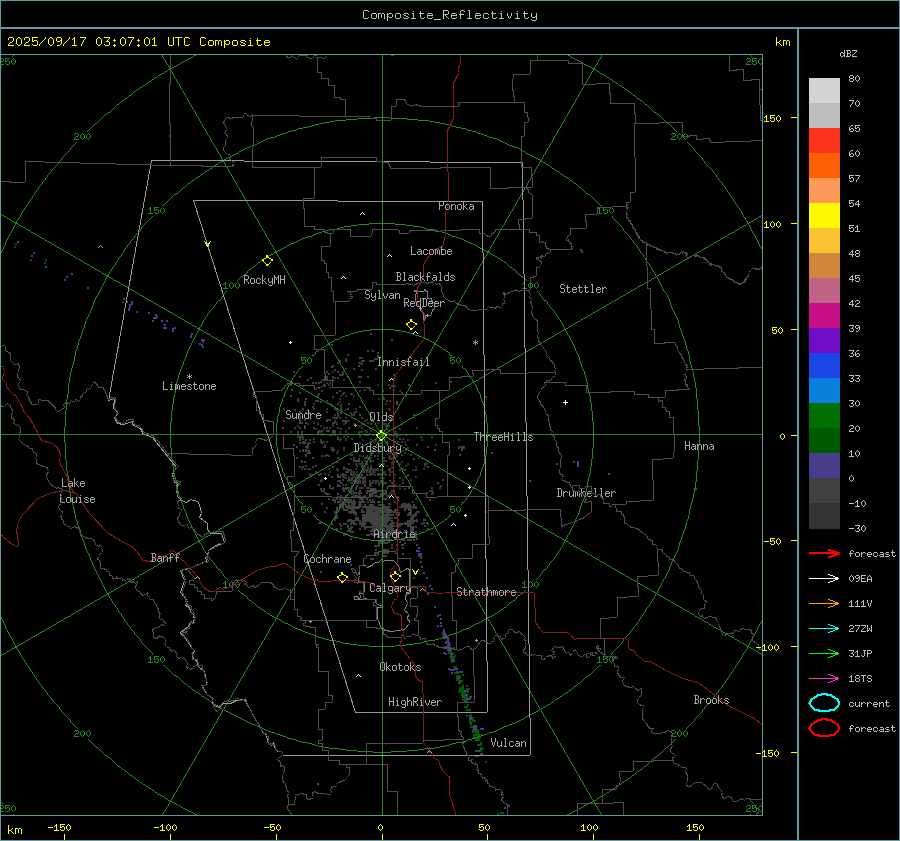This screenshot has height=841, width=900.
Task: Pick the red 60–65 dBZ color swatch
Action: [824, 141]
